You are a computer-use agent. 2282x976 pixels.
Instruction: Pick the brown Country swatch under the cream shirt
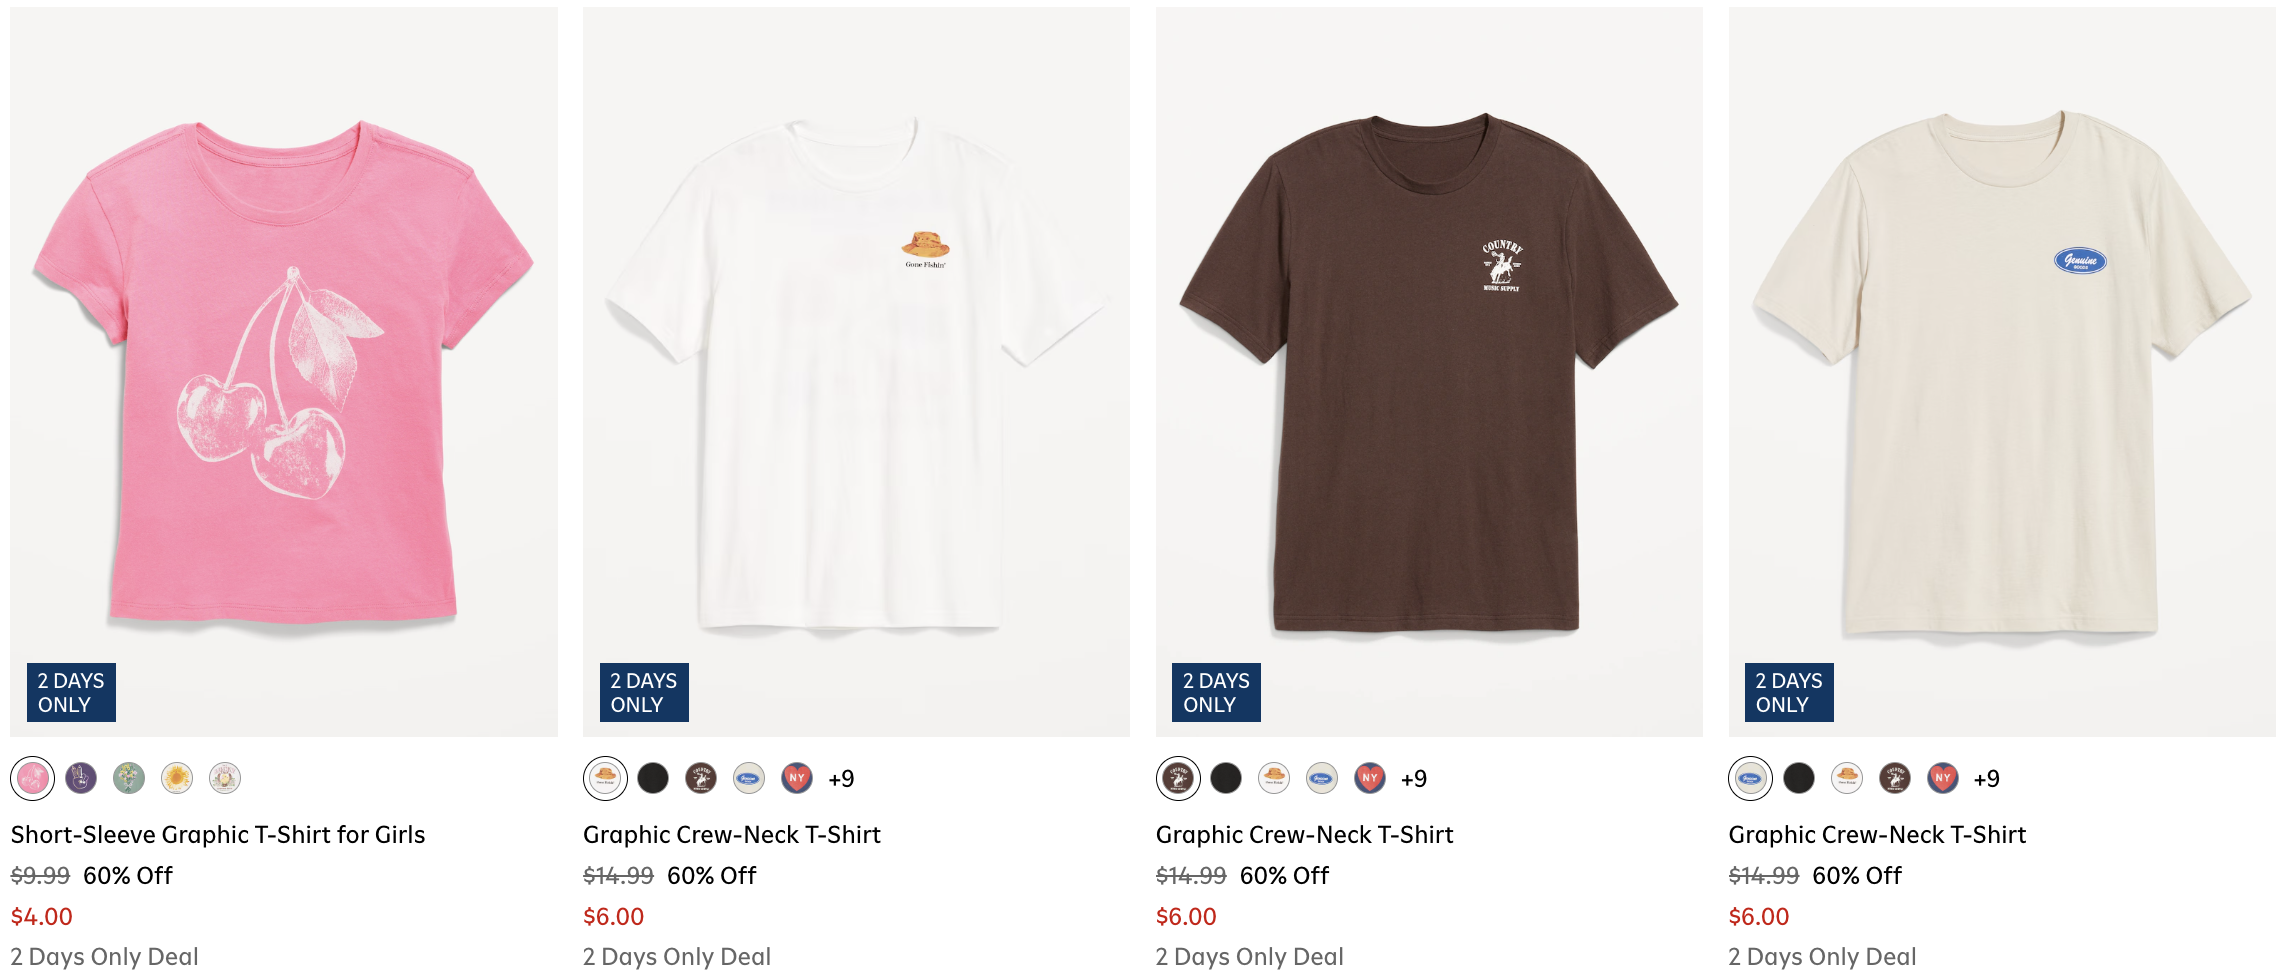click(1895, 778)
